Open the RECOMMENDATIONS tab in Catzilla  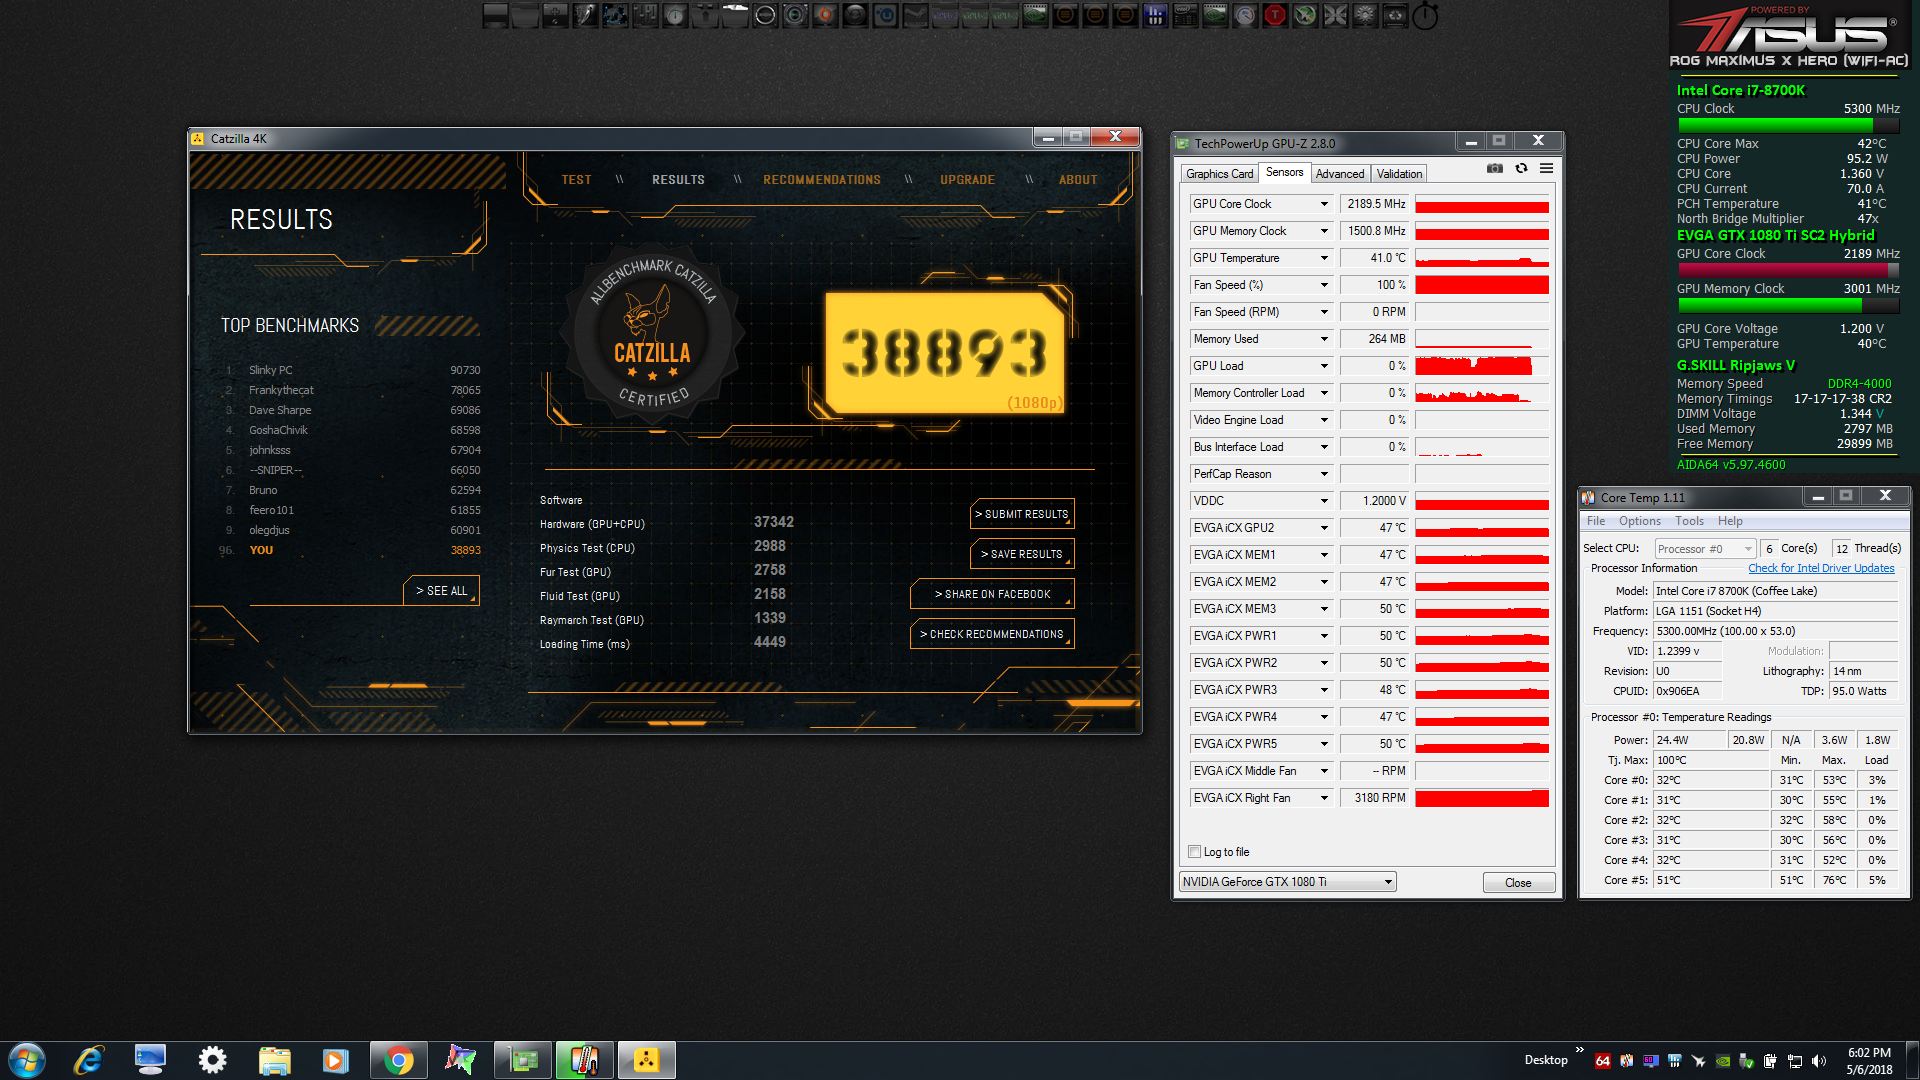(x=821, y=180)
